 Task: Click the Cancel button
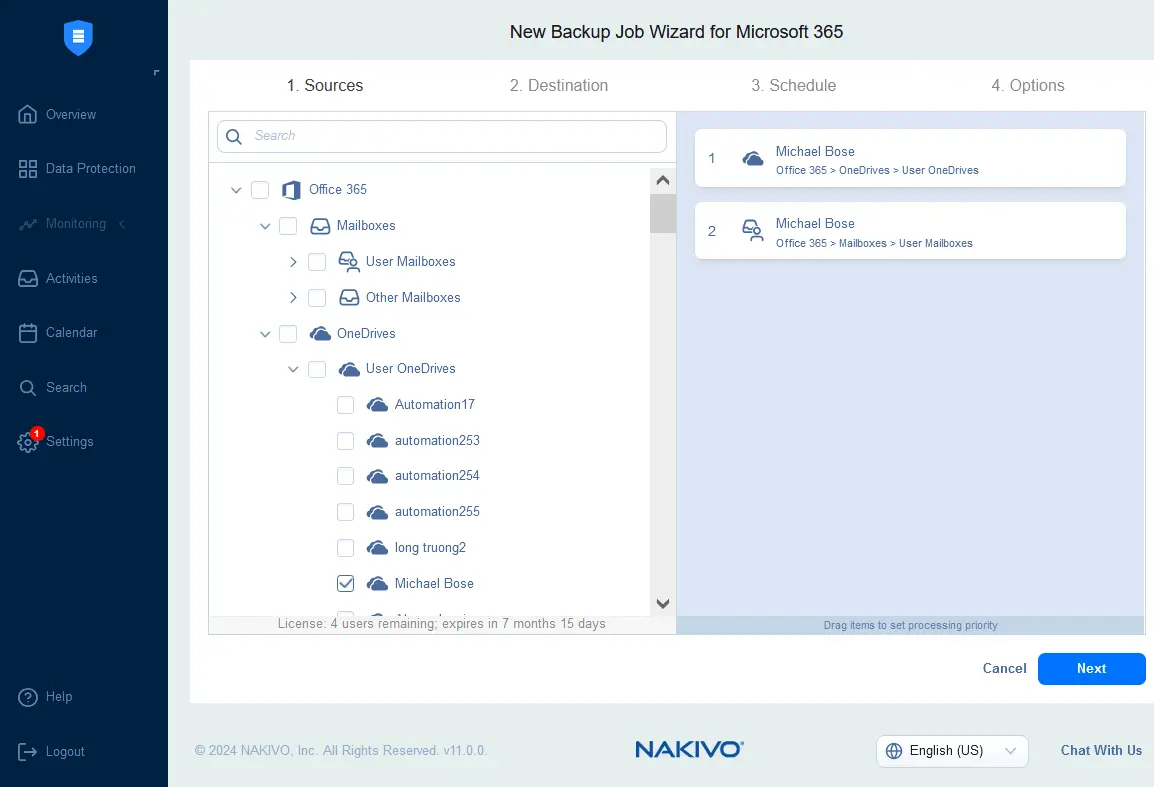pyautogui.click(x=1004, y=668)
